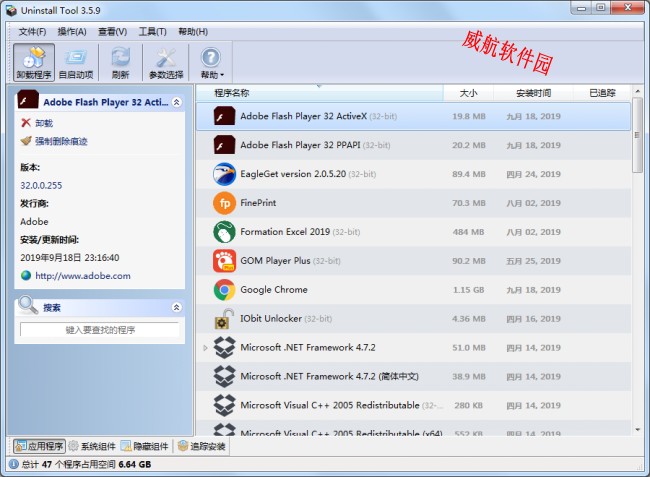Image resolution: width=650 pixels, height=477 pixels.
Task: Open the 帮助(H) menu
Action: point(193,31)
